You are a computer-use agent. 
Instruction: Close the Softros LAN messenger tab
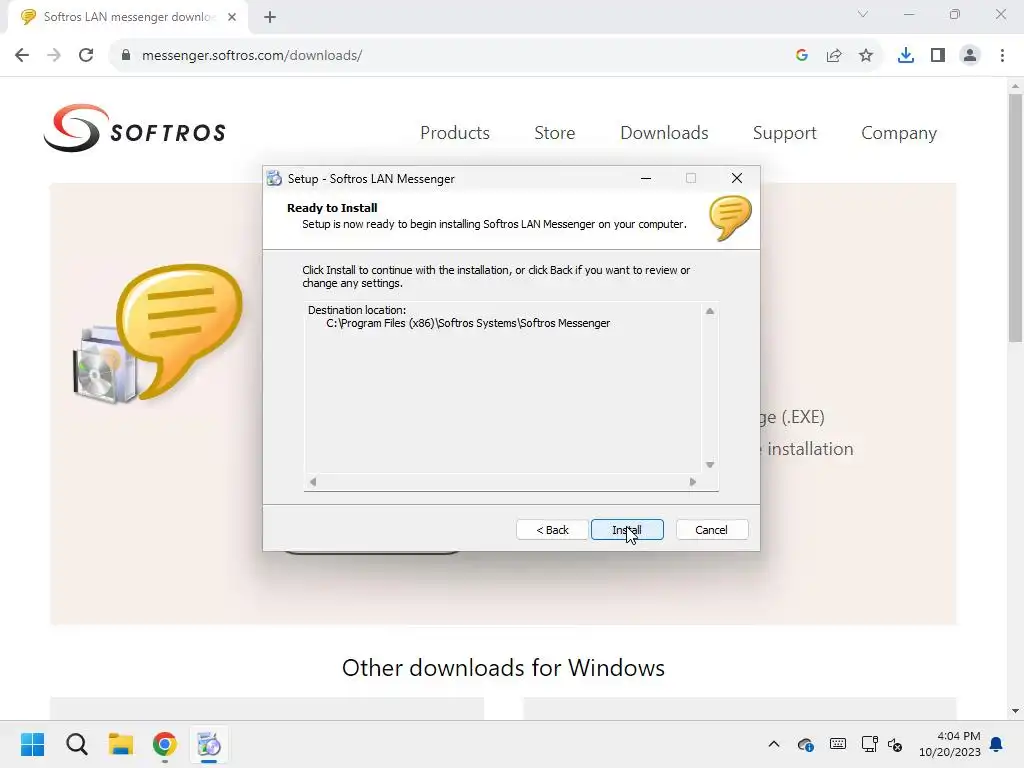(232, 17)
